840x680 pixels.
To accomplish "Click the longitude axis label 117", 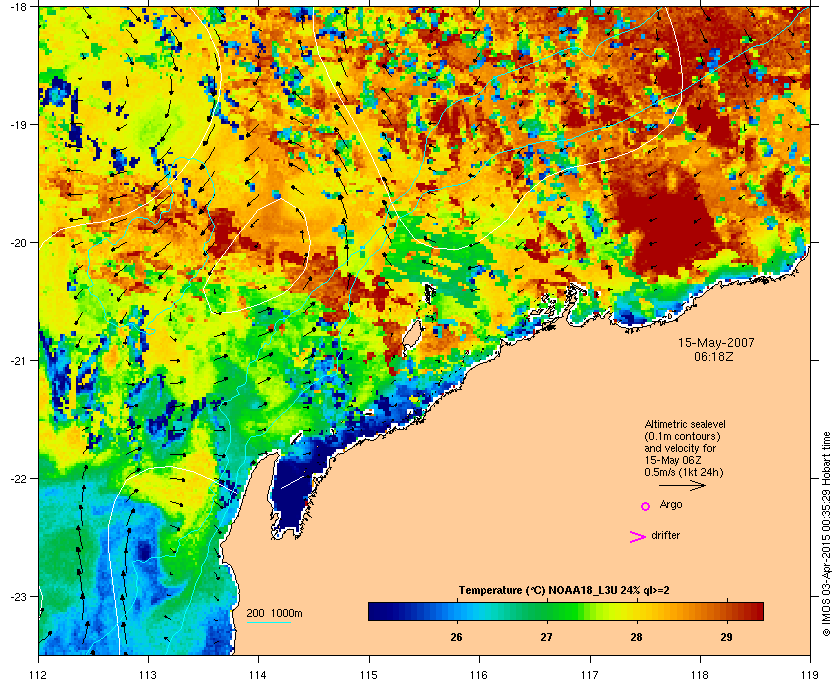I will [x=590, y=675].
